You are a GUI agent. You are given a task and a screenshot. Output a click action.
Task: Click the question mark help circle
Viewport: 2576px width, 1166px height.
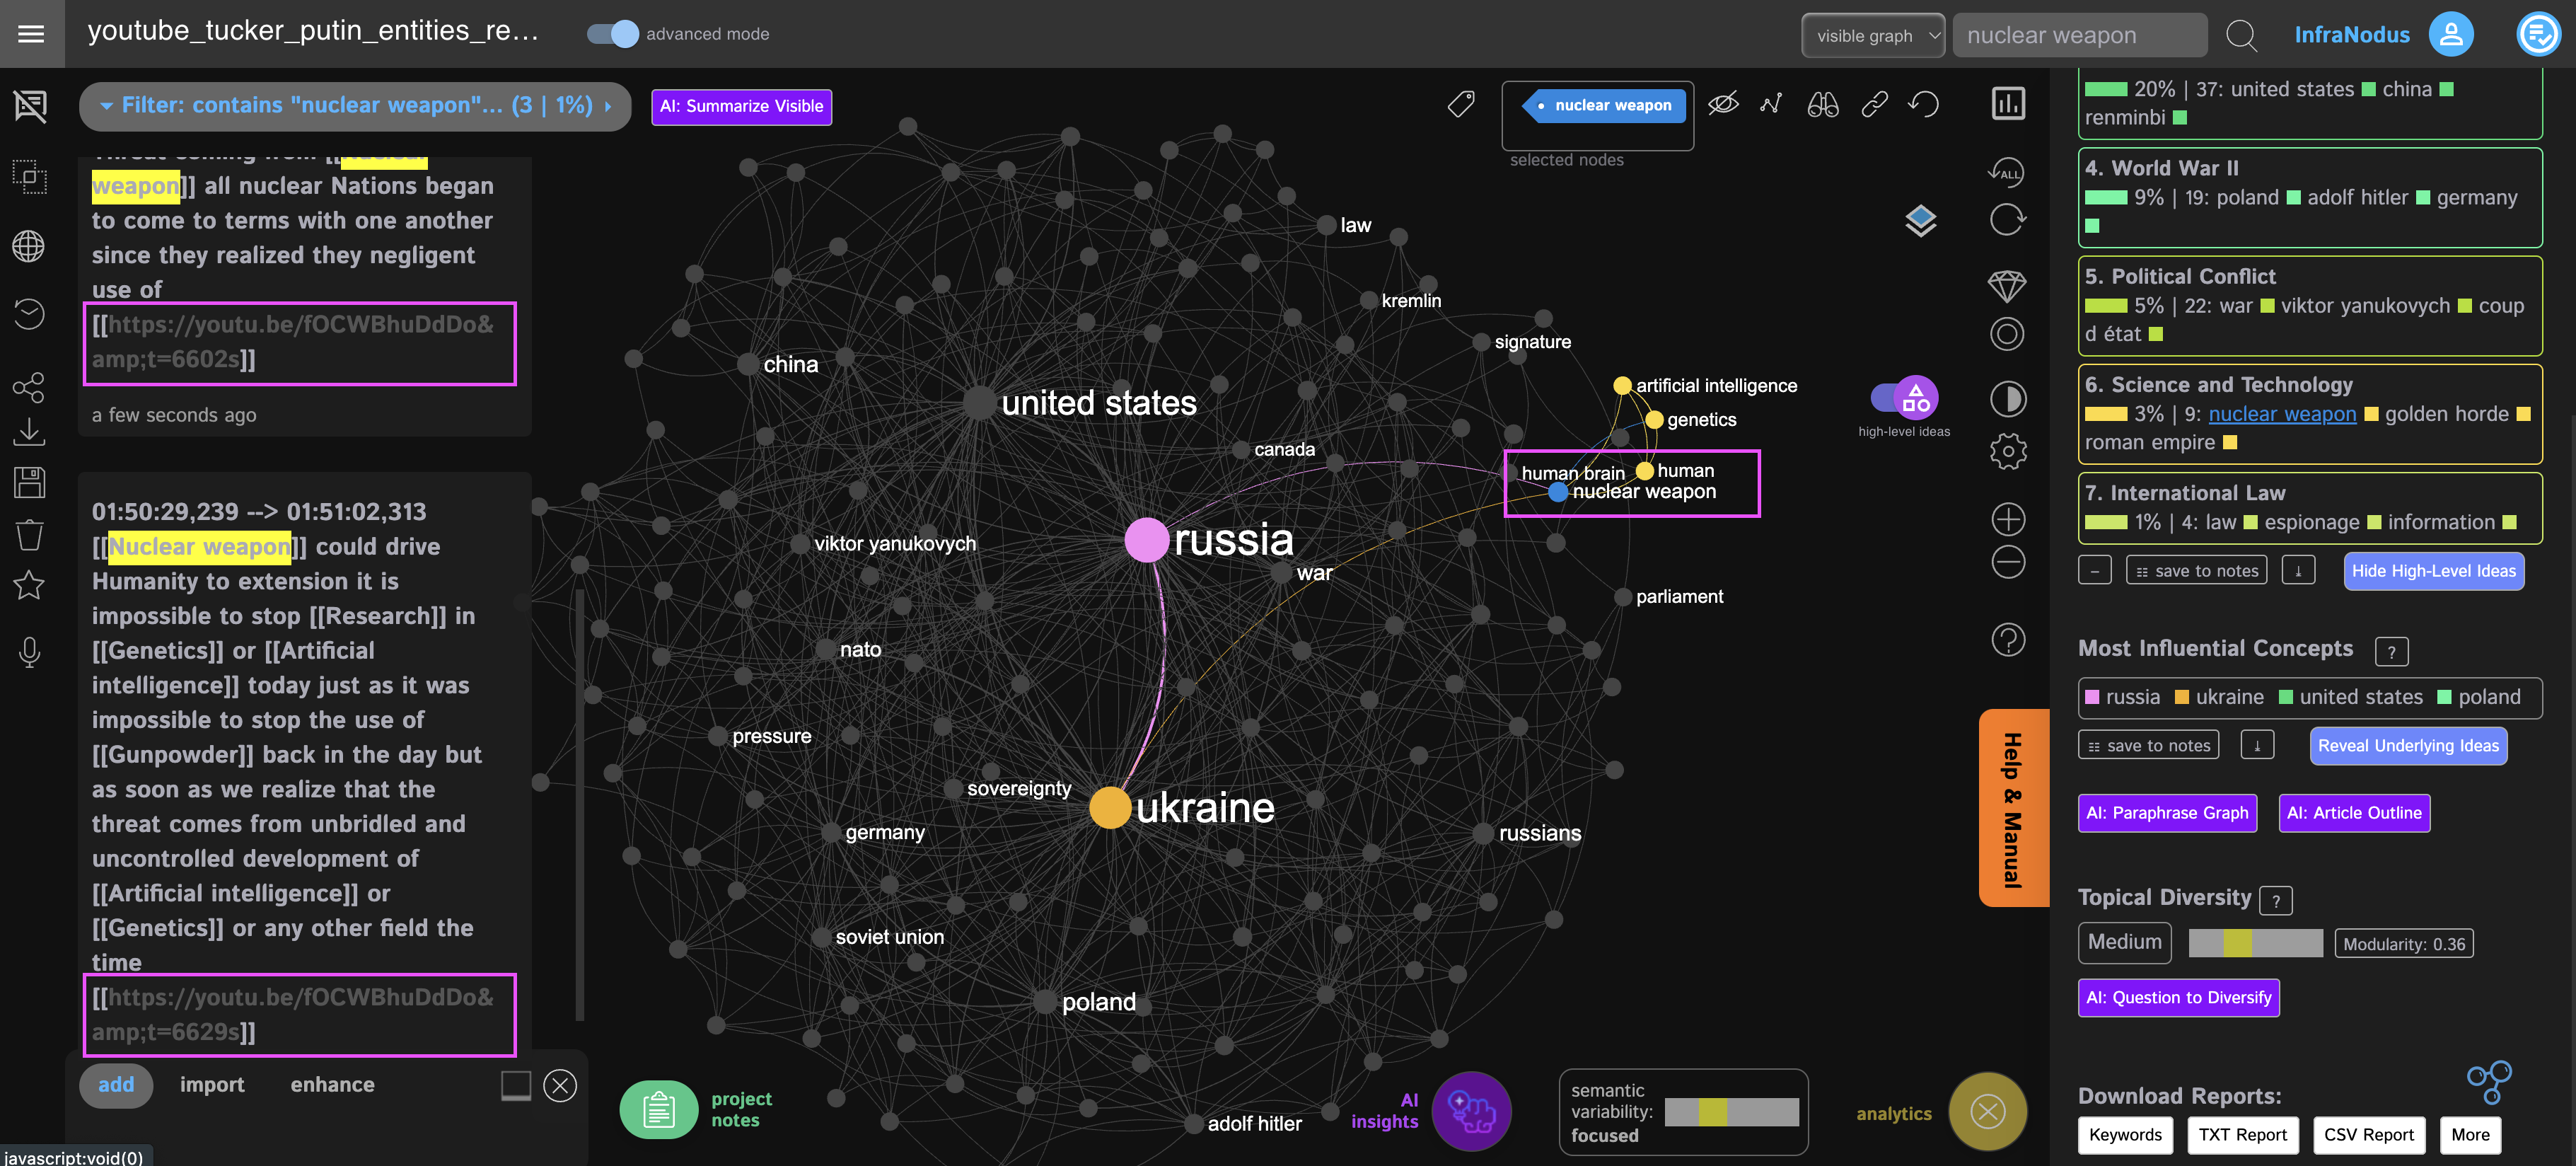[2008, 639]
